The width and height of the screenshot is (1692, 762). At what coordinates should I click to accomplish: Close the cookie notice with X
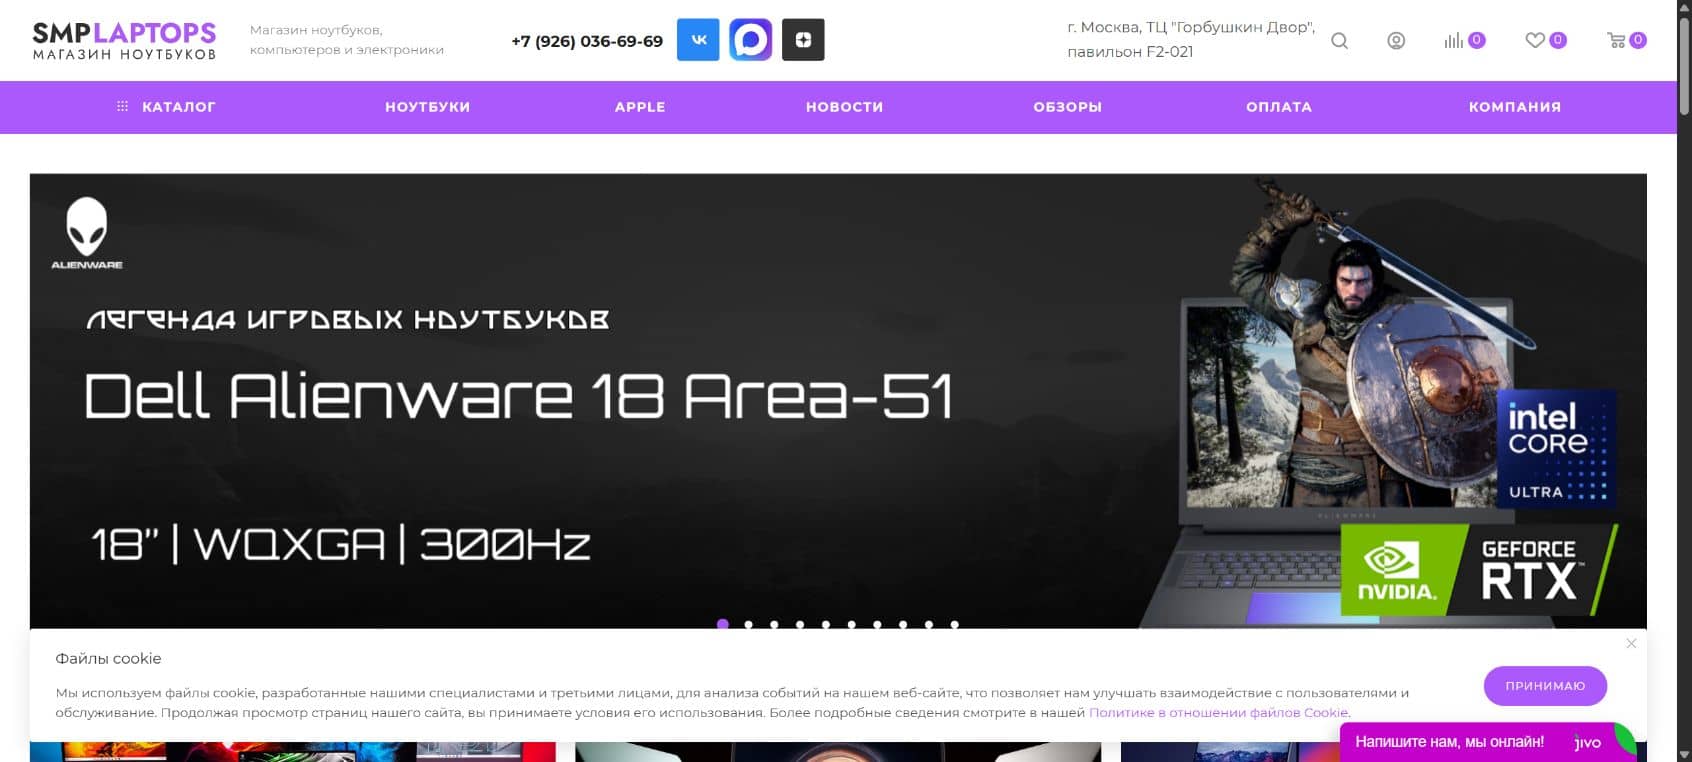coord(1631,643)
